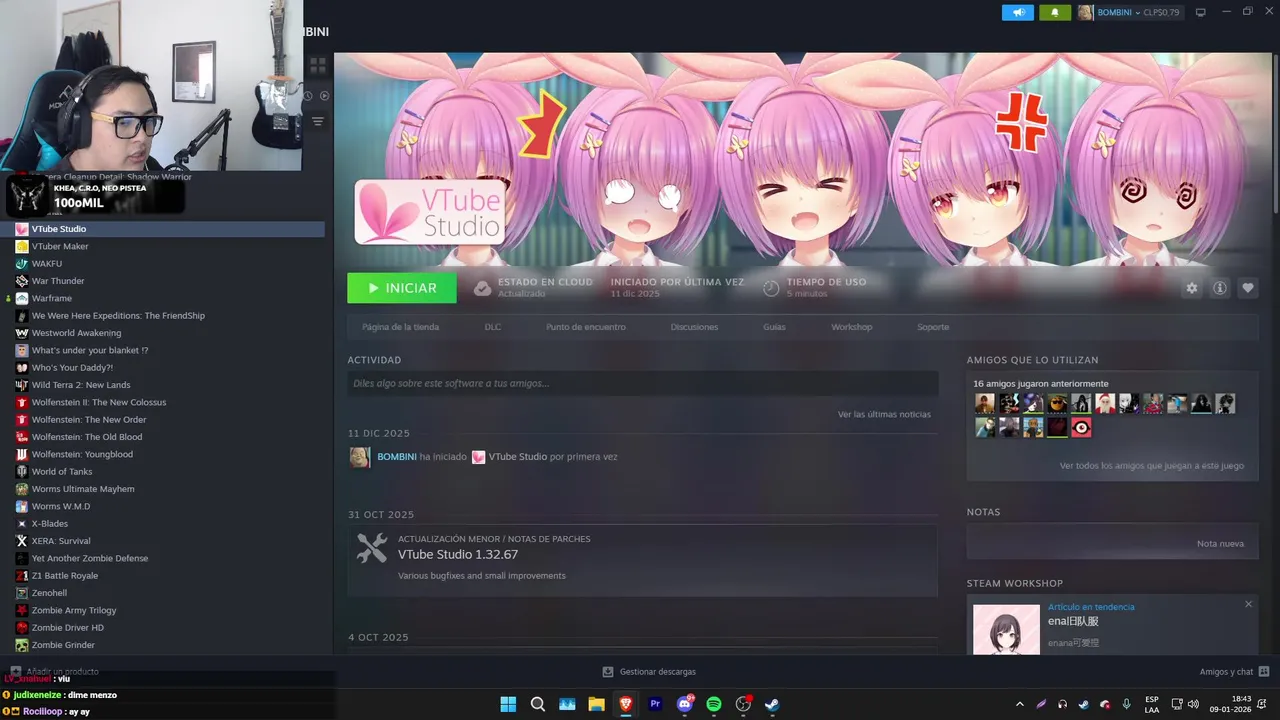Image resolution: width=1280 pixels, height=720 pixels.
Task: Open Punto de encuentro tab
Action: [x=586, y=327]
